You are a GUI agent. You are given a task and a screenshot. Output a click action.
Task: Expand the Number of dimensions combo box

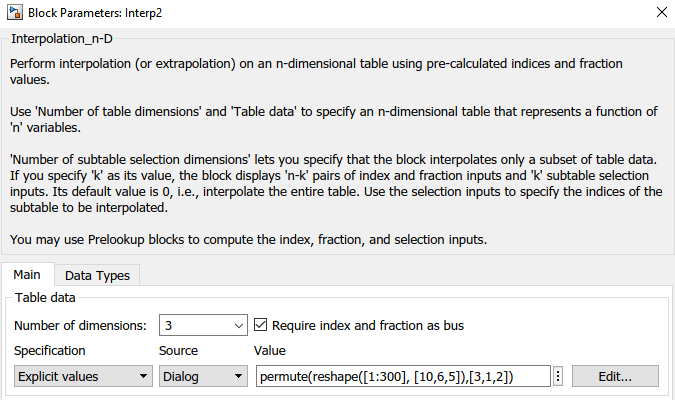[x=237, y=325]
